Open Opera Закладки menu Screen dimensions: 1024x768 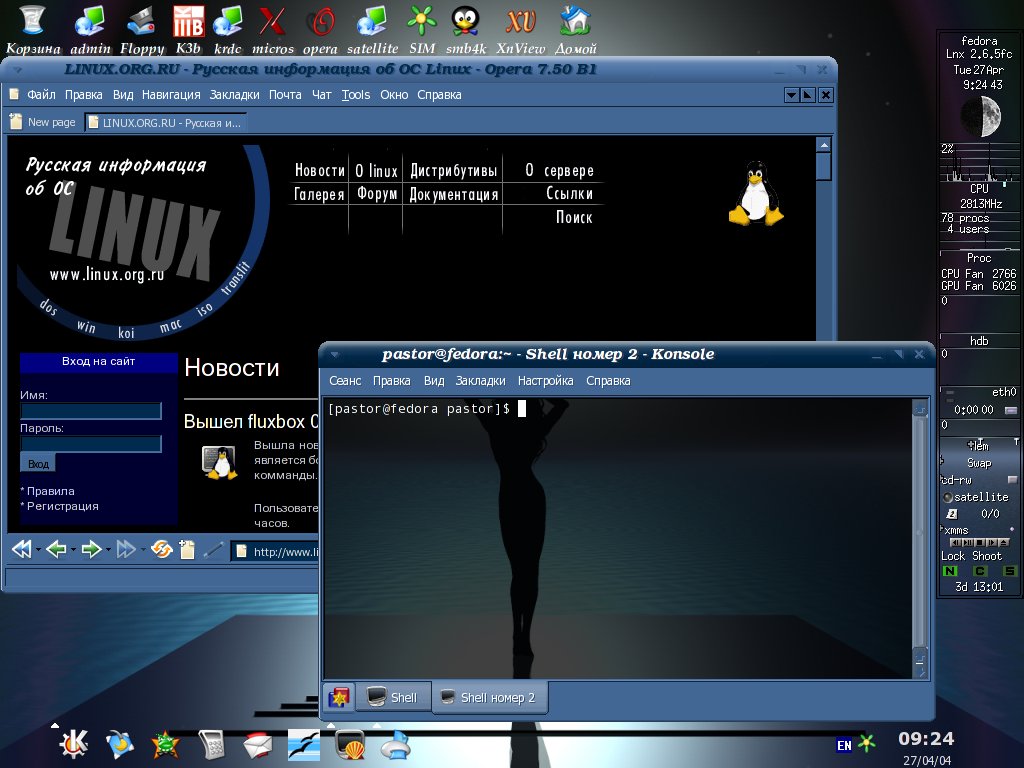click(234, 95)
